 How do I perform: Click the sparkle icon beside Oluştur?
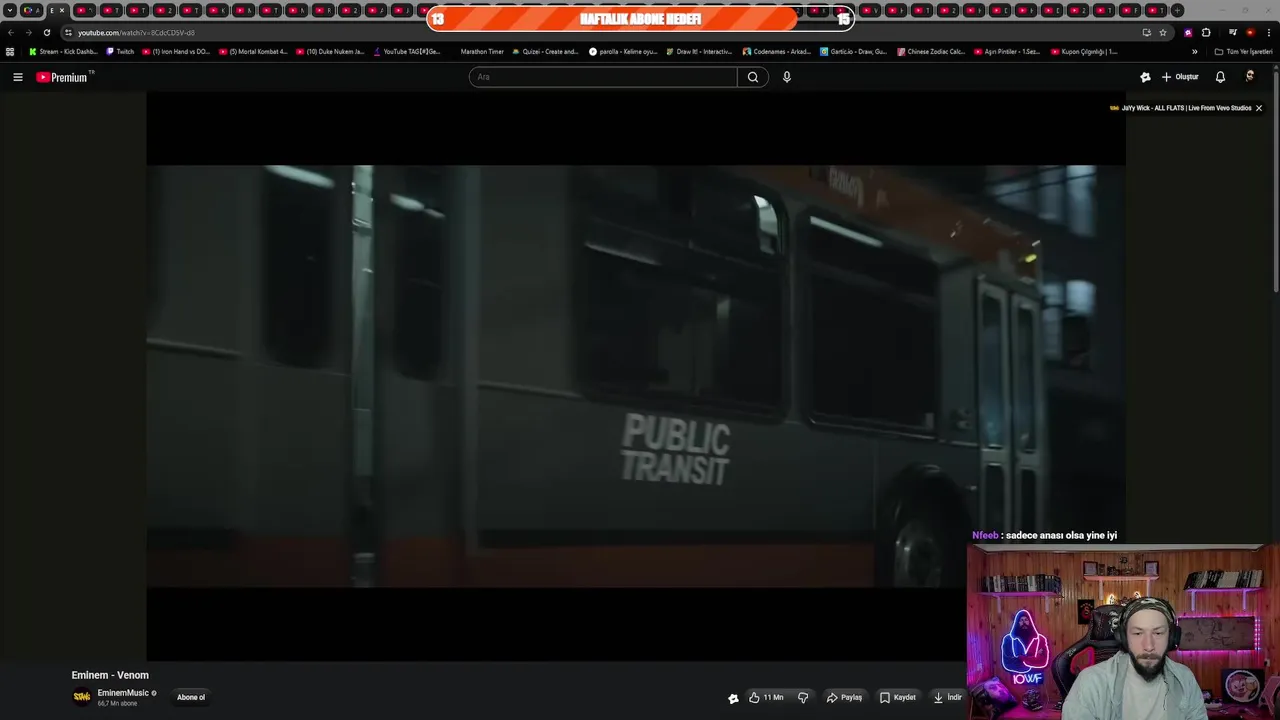(1145, 77)
